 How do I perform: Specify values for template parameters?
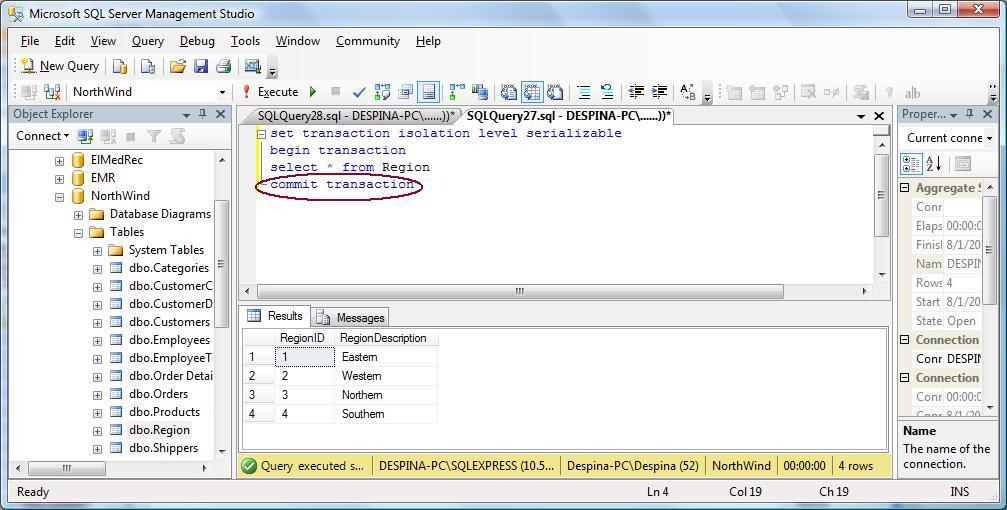(688, 92)
